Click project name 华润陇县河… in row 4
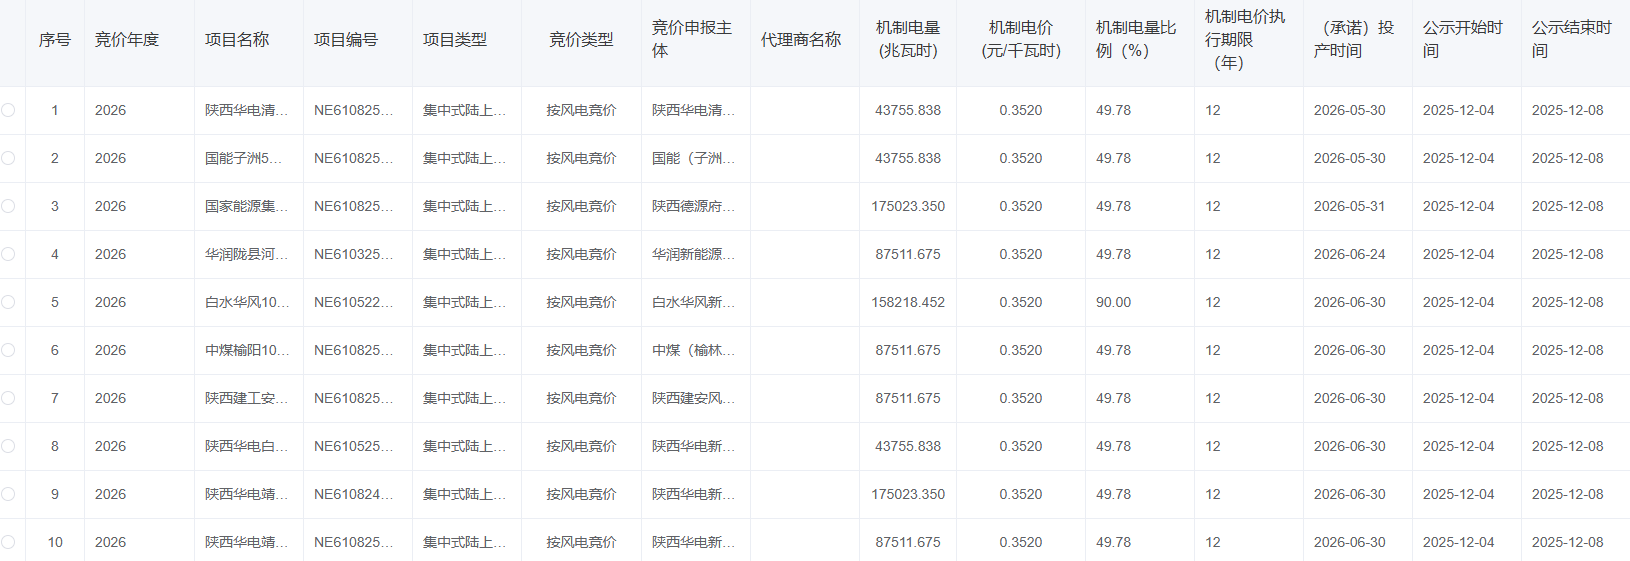The height and width of the screenshot is (561, 1630). (246, 254)
